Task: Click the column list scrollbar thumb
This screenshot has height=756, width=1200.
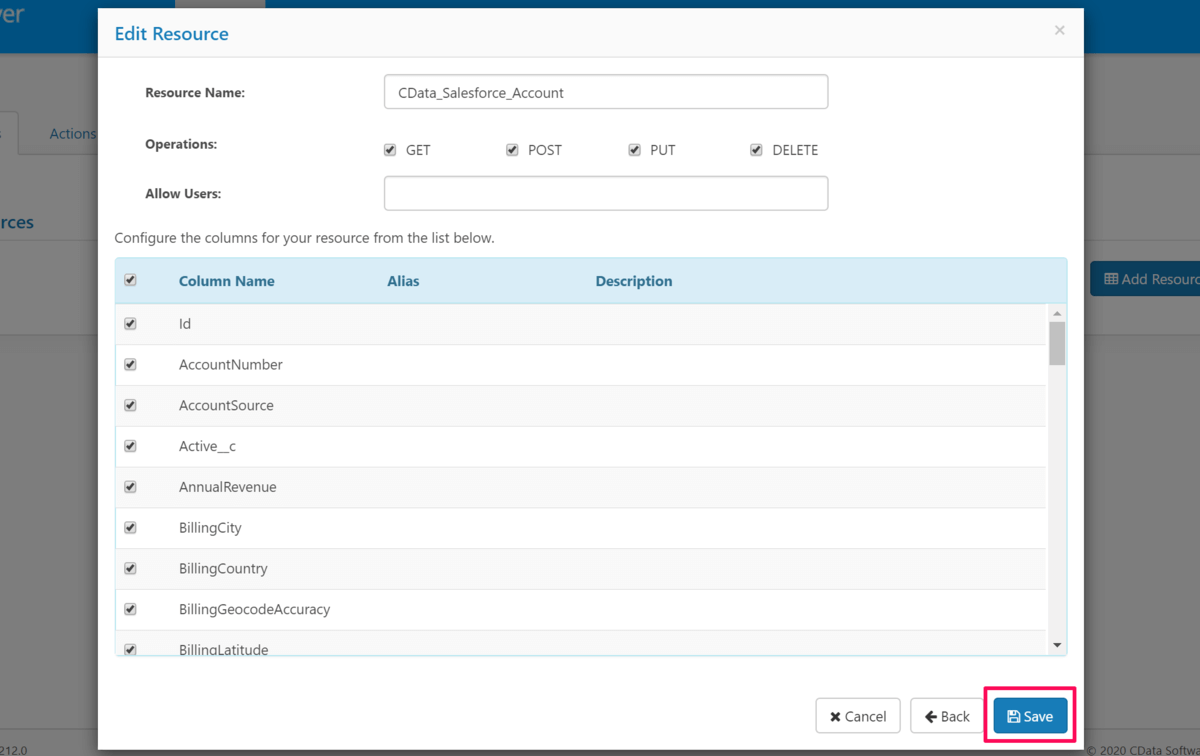Action: point(1057,343)
